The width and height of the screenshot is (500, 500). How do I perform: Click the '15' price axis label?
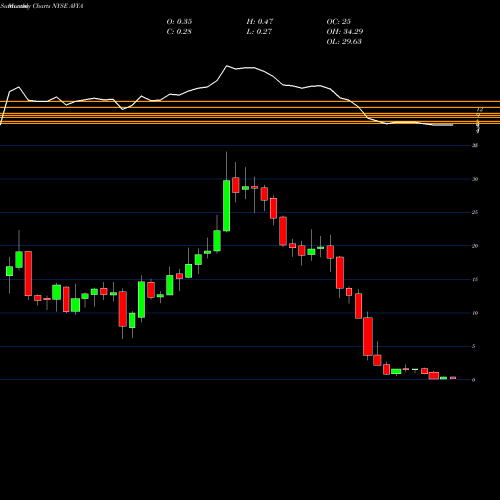pyautogui.click(x=475, y=279)
